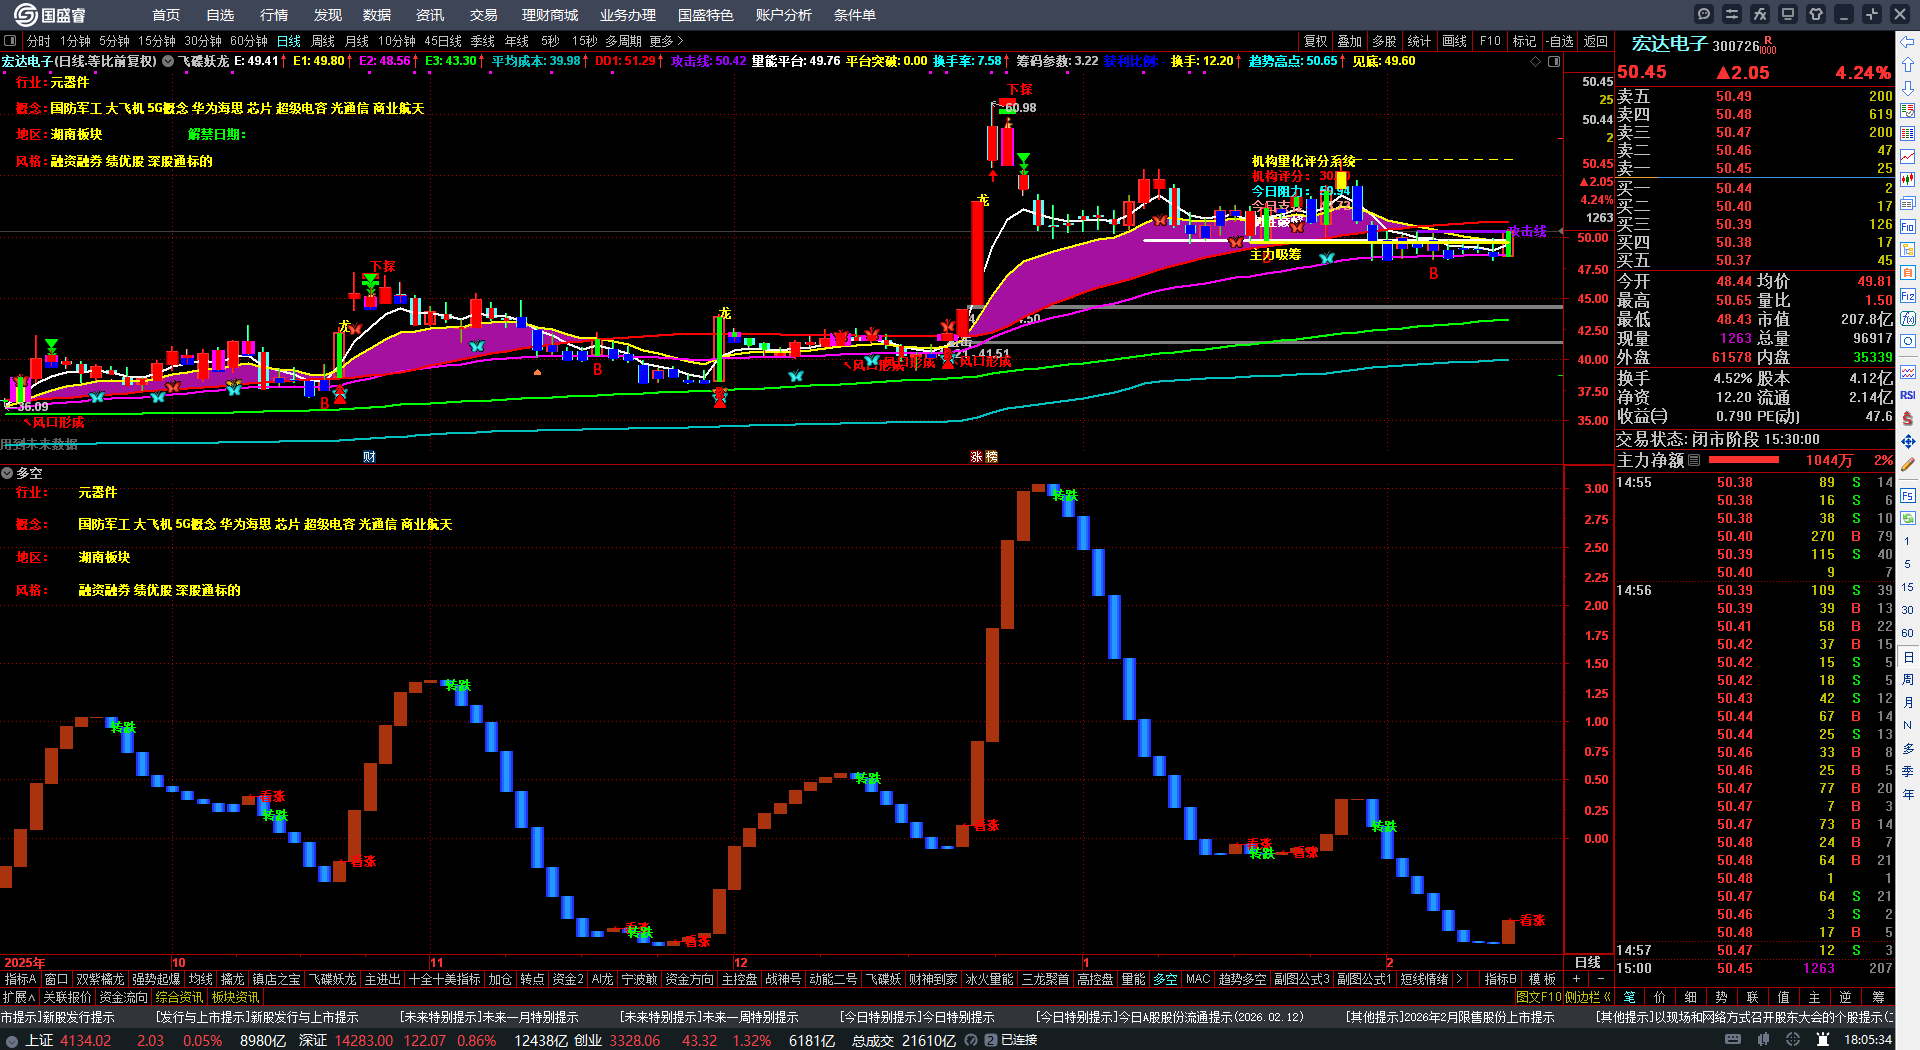Click the 返回 button

point(1596,41)
